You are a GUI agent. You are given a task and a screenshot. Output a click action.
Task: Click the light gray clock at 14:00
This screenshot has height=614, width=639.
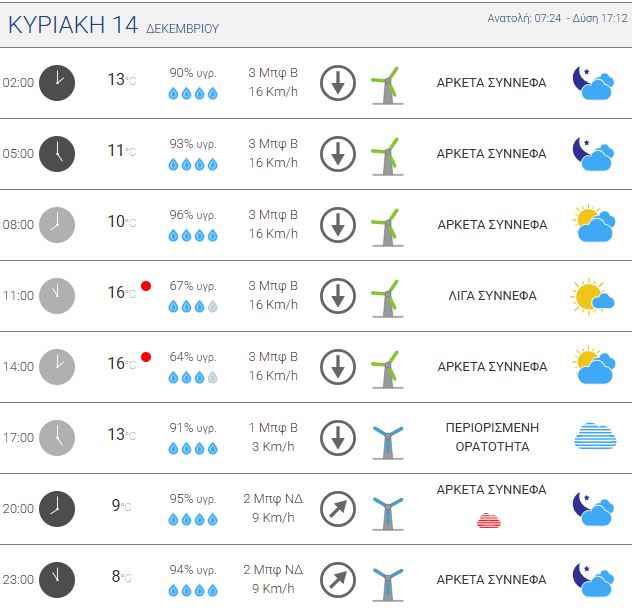point(57,366)
